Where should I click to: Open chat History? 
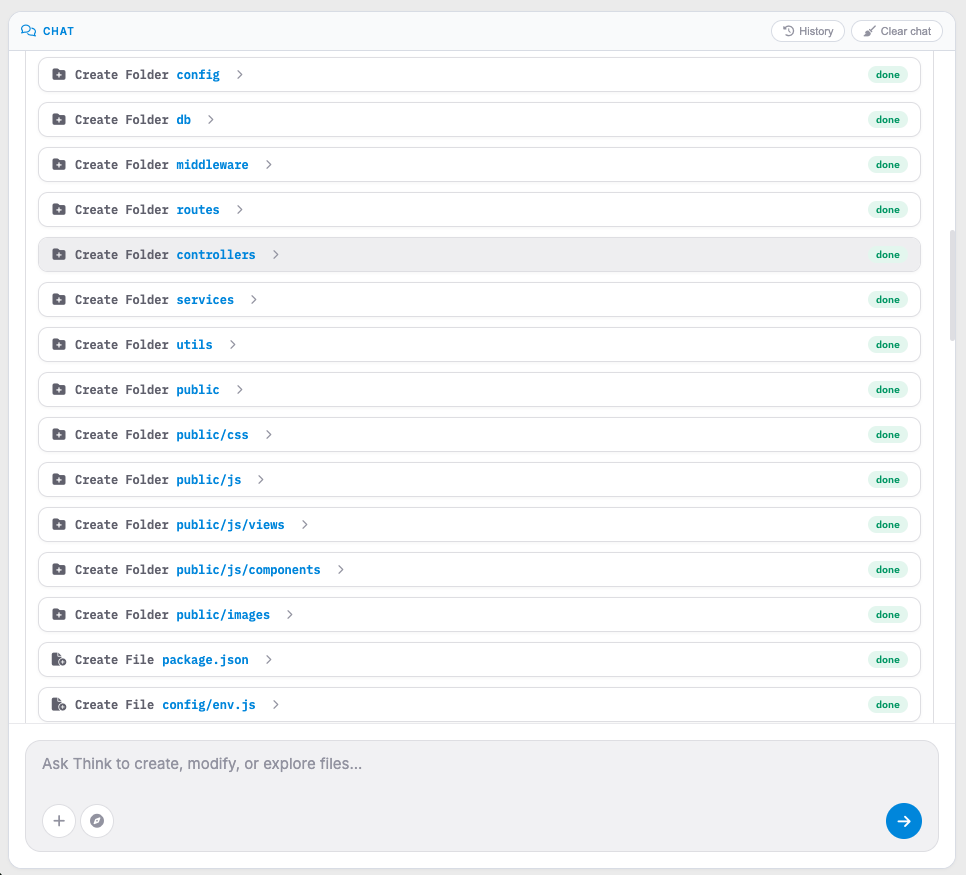click(x=808, y=31)
